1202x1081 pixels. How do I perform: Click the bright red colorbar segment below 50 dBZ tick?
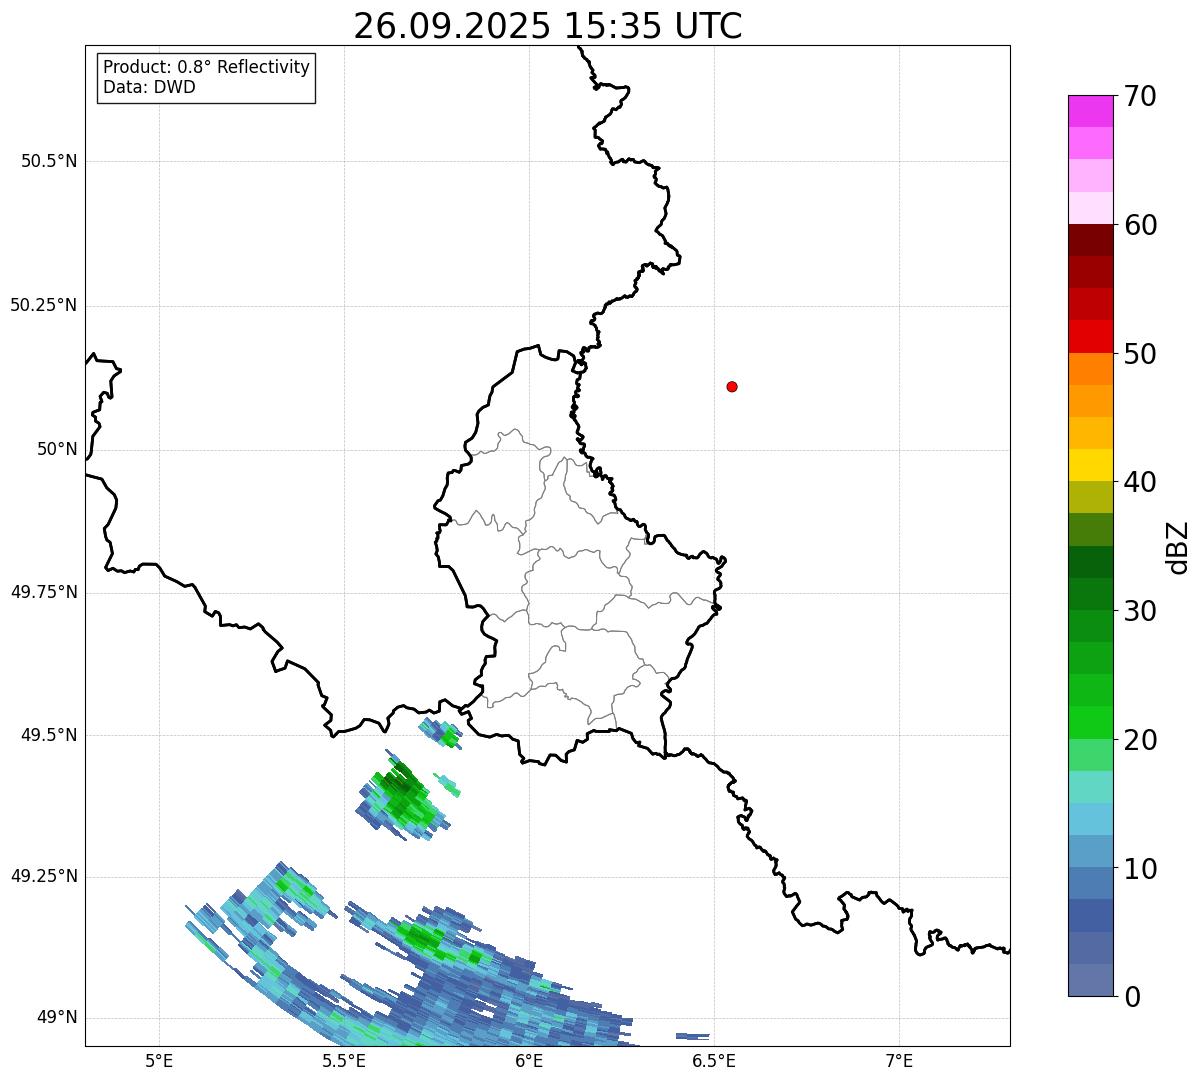(1090, 337)
